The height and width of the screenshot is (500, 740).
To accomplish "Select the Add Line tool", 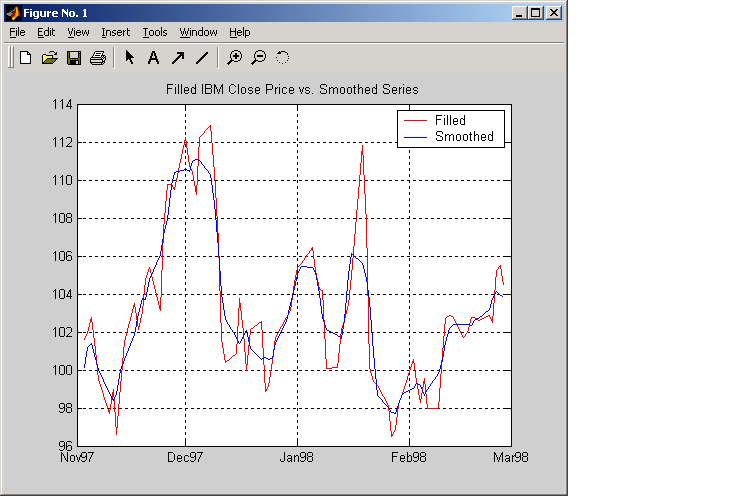I will coord(201,58).
